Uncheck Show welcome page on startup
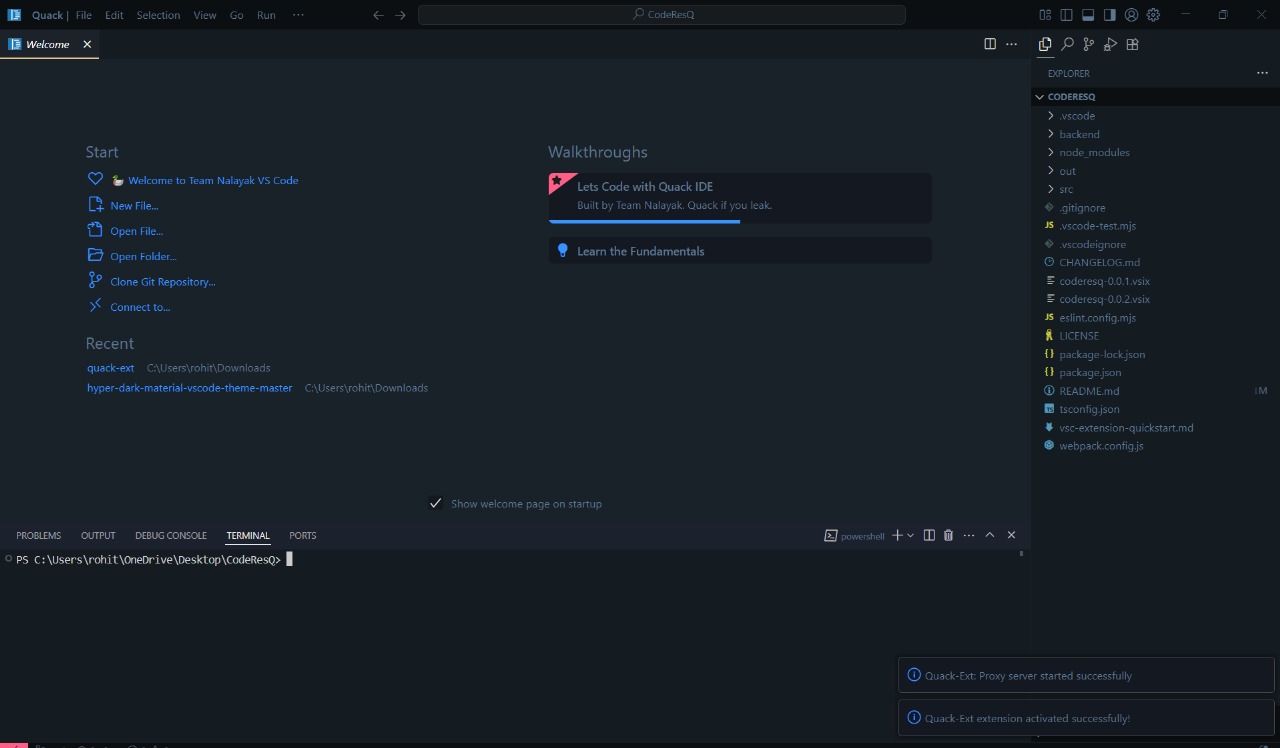This screenshot has height=748, width=1280. tap(436, 503)
